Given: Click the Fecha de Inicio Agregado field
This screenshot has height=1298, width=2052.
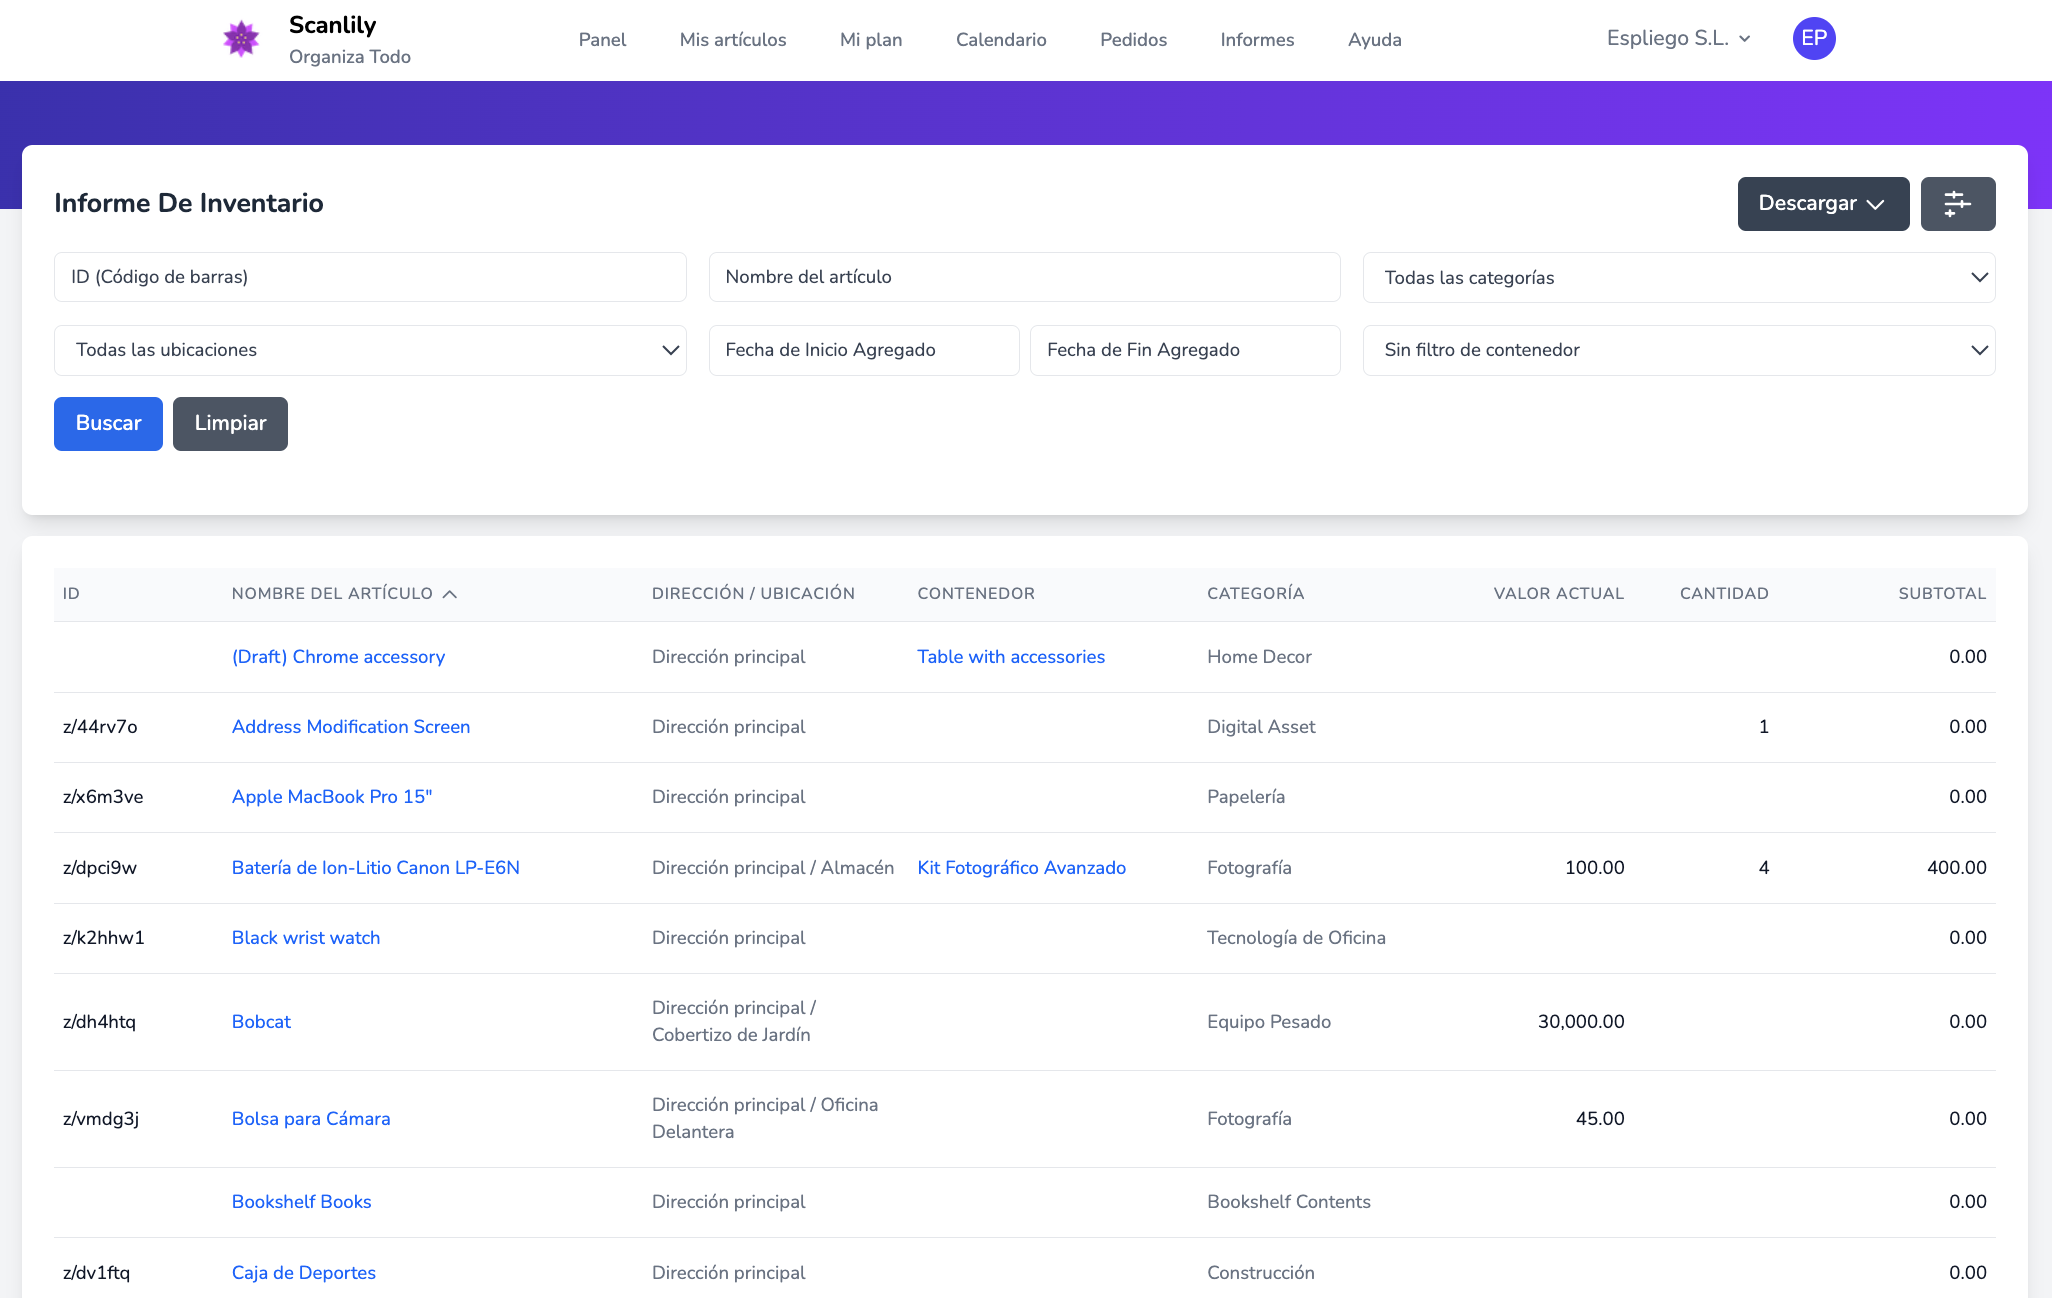Looking at the screenshot, I should 863,351.
